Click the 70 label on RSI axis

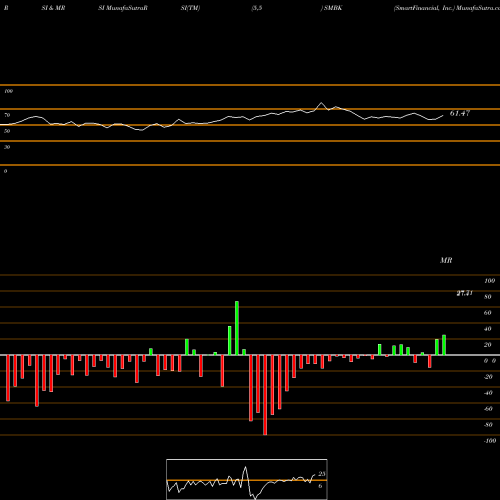click(7, 115)
